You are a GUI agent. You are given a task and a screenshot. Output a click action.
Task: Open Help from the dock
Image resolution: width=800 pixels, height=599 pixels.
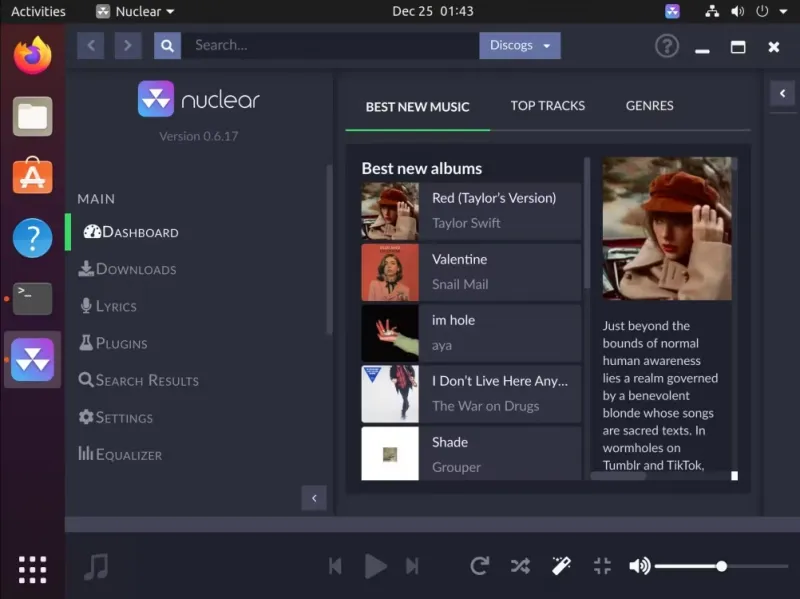point(33,238)
